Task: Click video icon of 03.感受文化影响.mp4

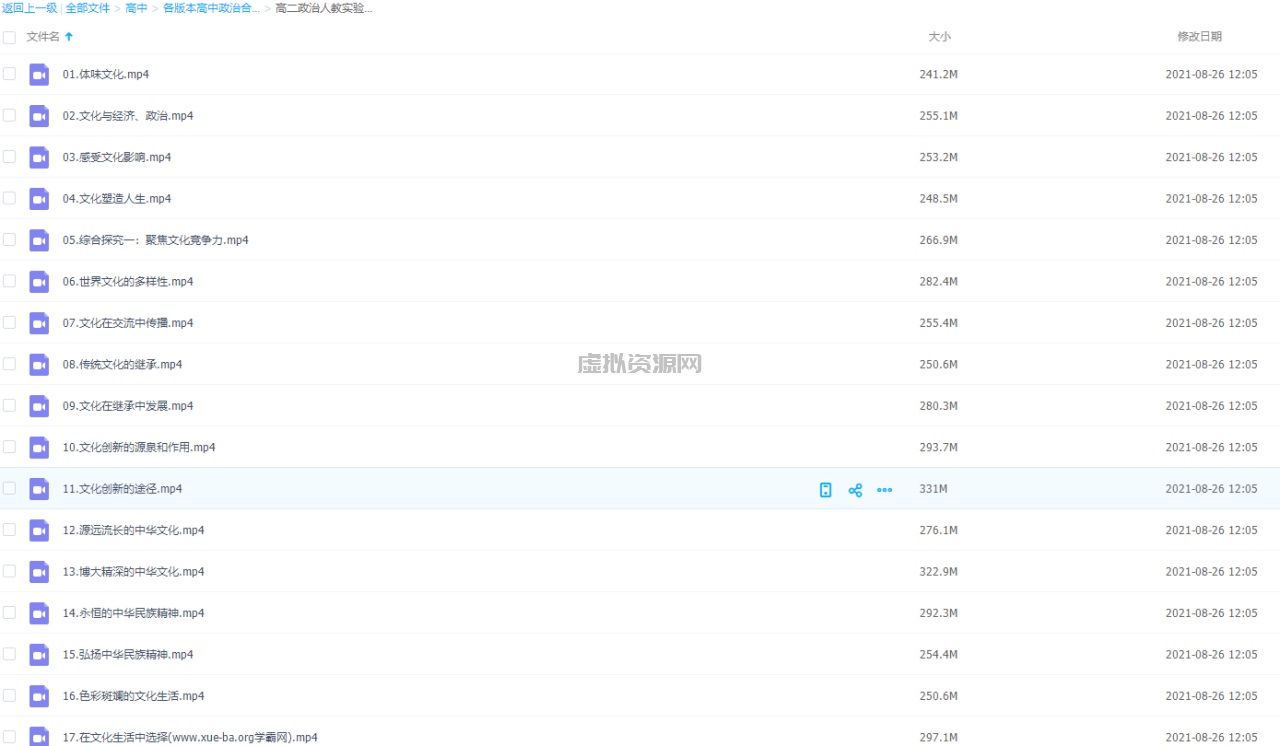Action: point(39,157)
